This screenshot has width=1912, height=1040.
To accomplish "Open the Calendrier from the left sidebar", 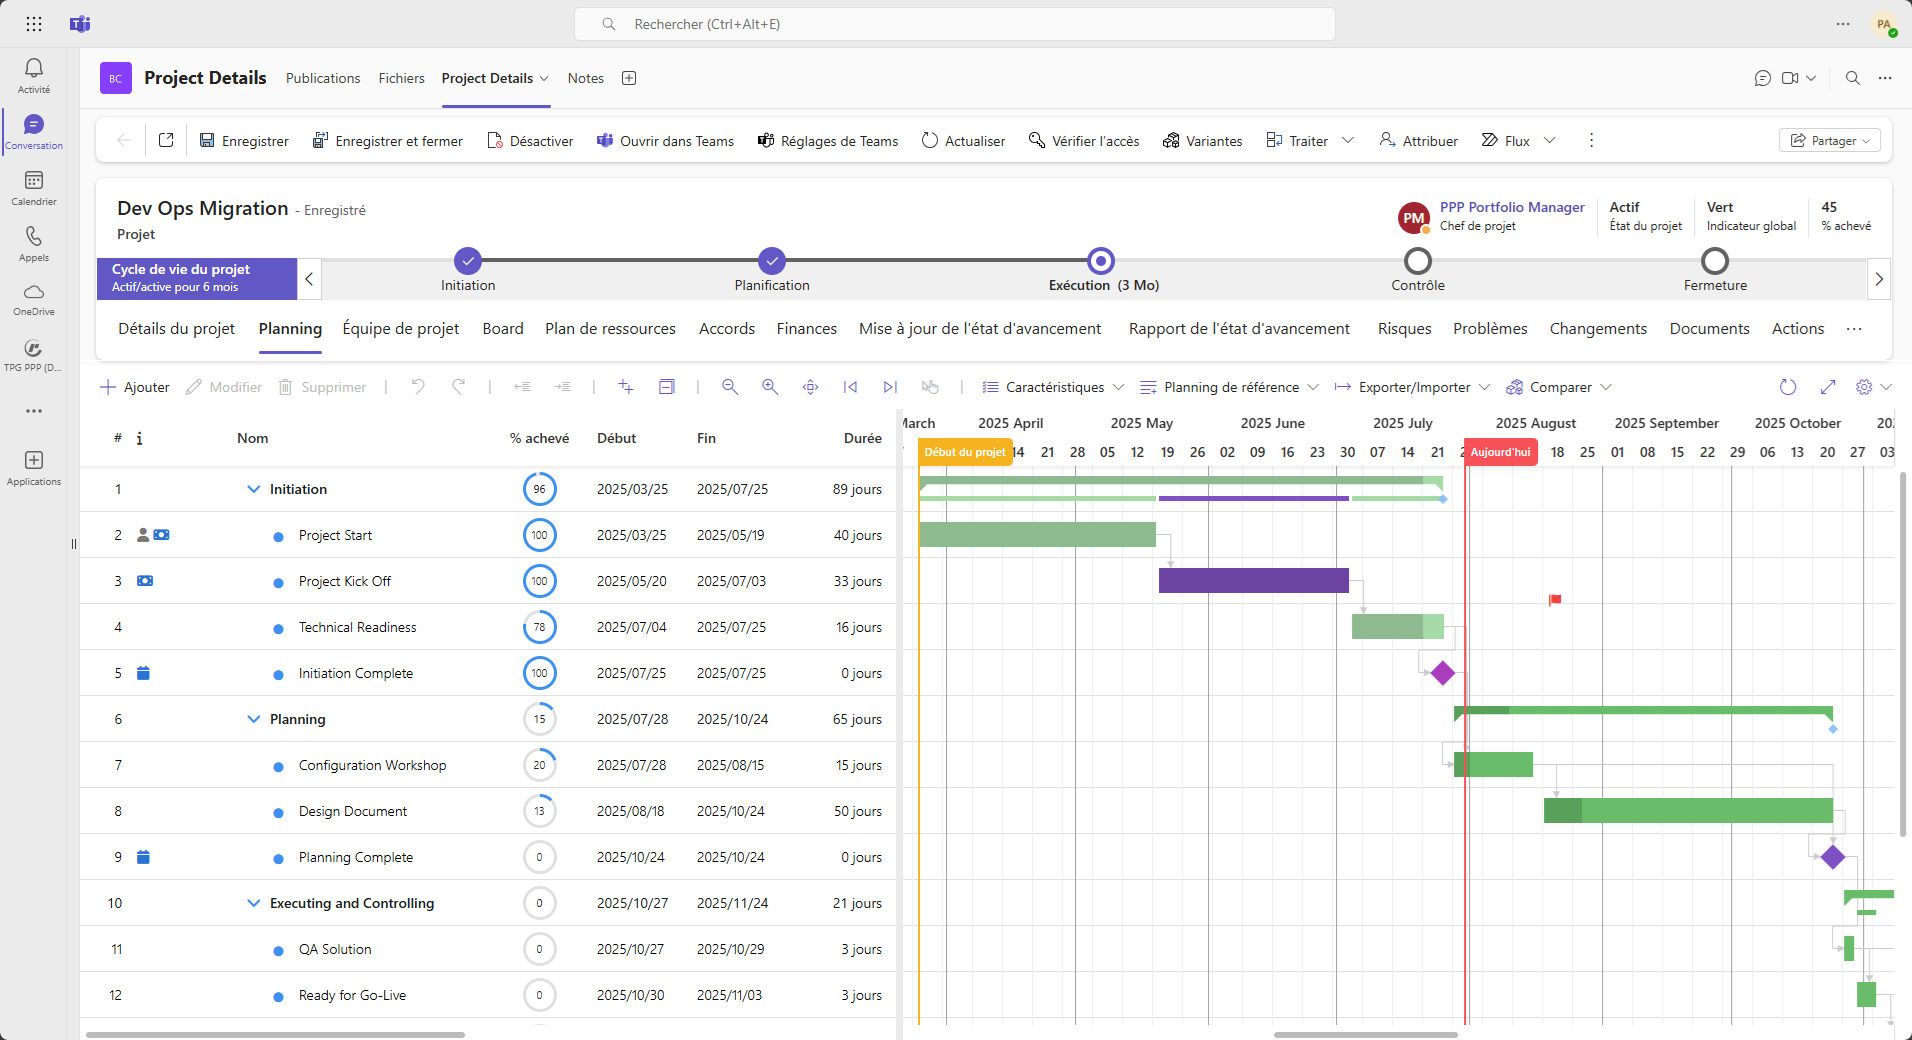I will click(33, 188).
